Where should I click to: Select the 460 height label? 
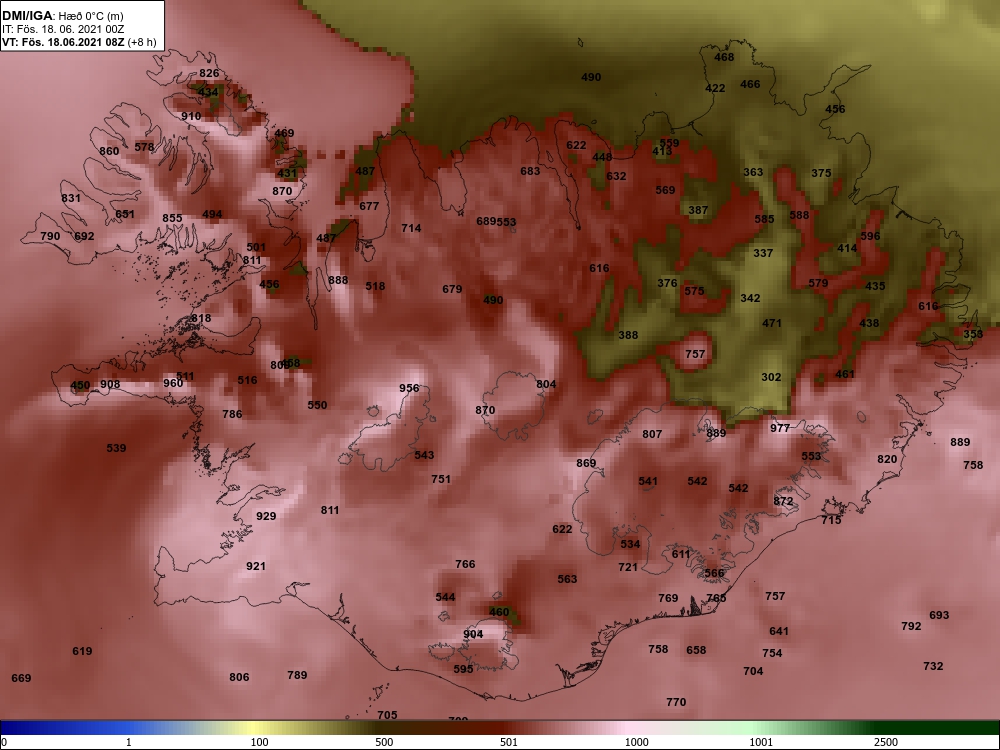pyautogui.click(x=499, y=612)
